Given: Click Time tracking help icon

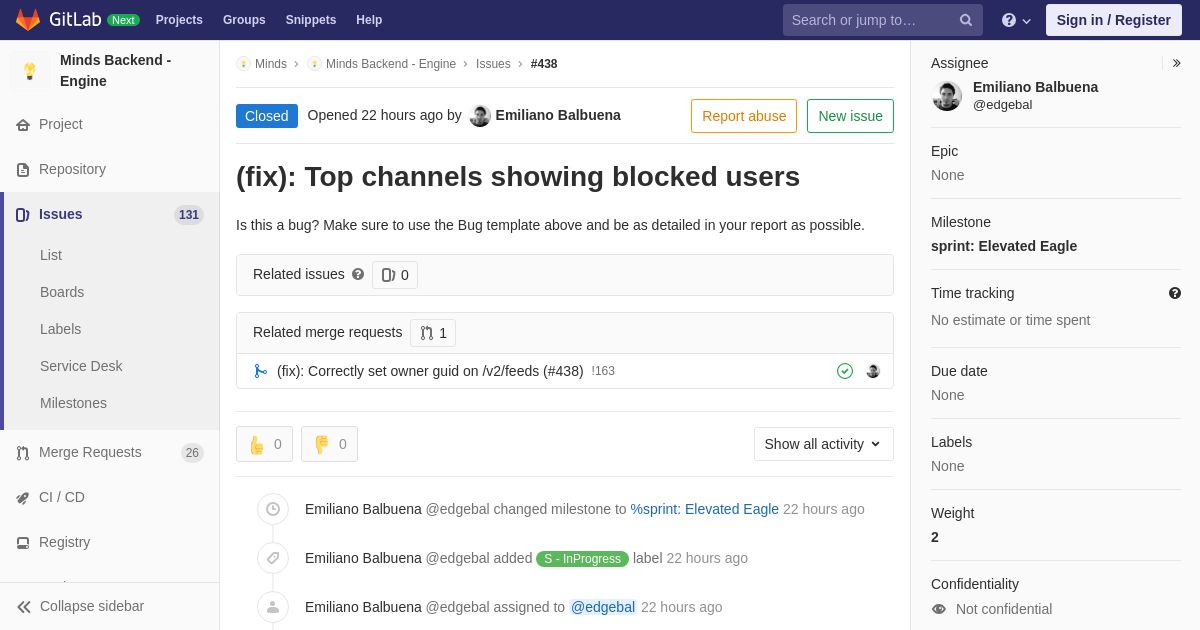Looking at the screenshot, I should [x=1175, y=293].
